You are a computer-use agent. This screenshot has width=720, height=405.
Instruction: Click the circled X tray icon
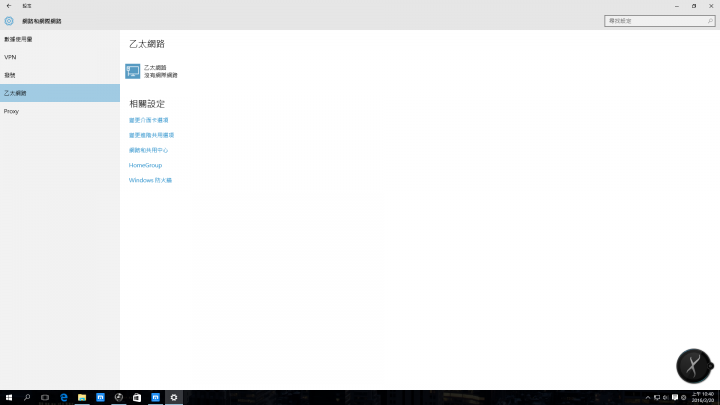683,398
